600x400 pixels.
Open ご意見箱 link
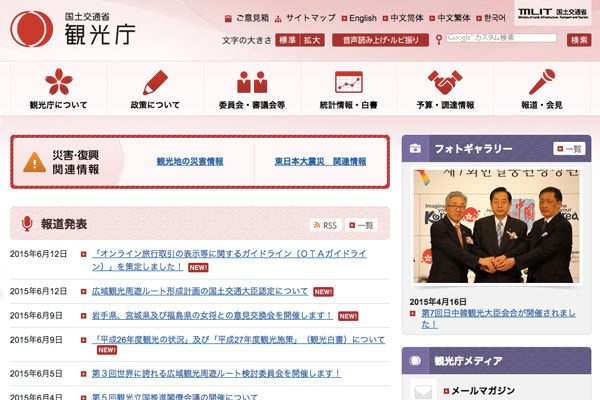pyautogui.click(x=252, y=18)
